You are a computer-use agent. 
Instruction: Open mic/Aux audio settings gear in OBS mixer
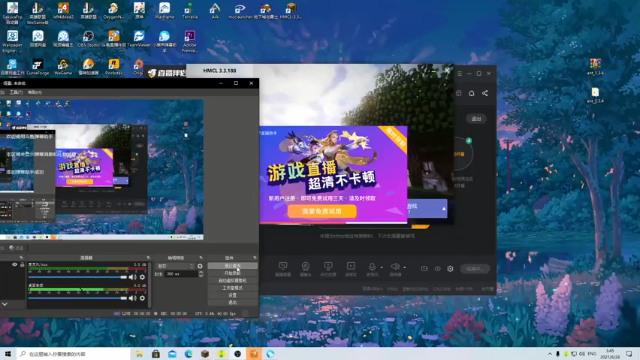click(x=142, y=277)
